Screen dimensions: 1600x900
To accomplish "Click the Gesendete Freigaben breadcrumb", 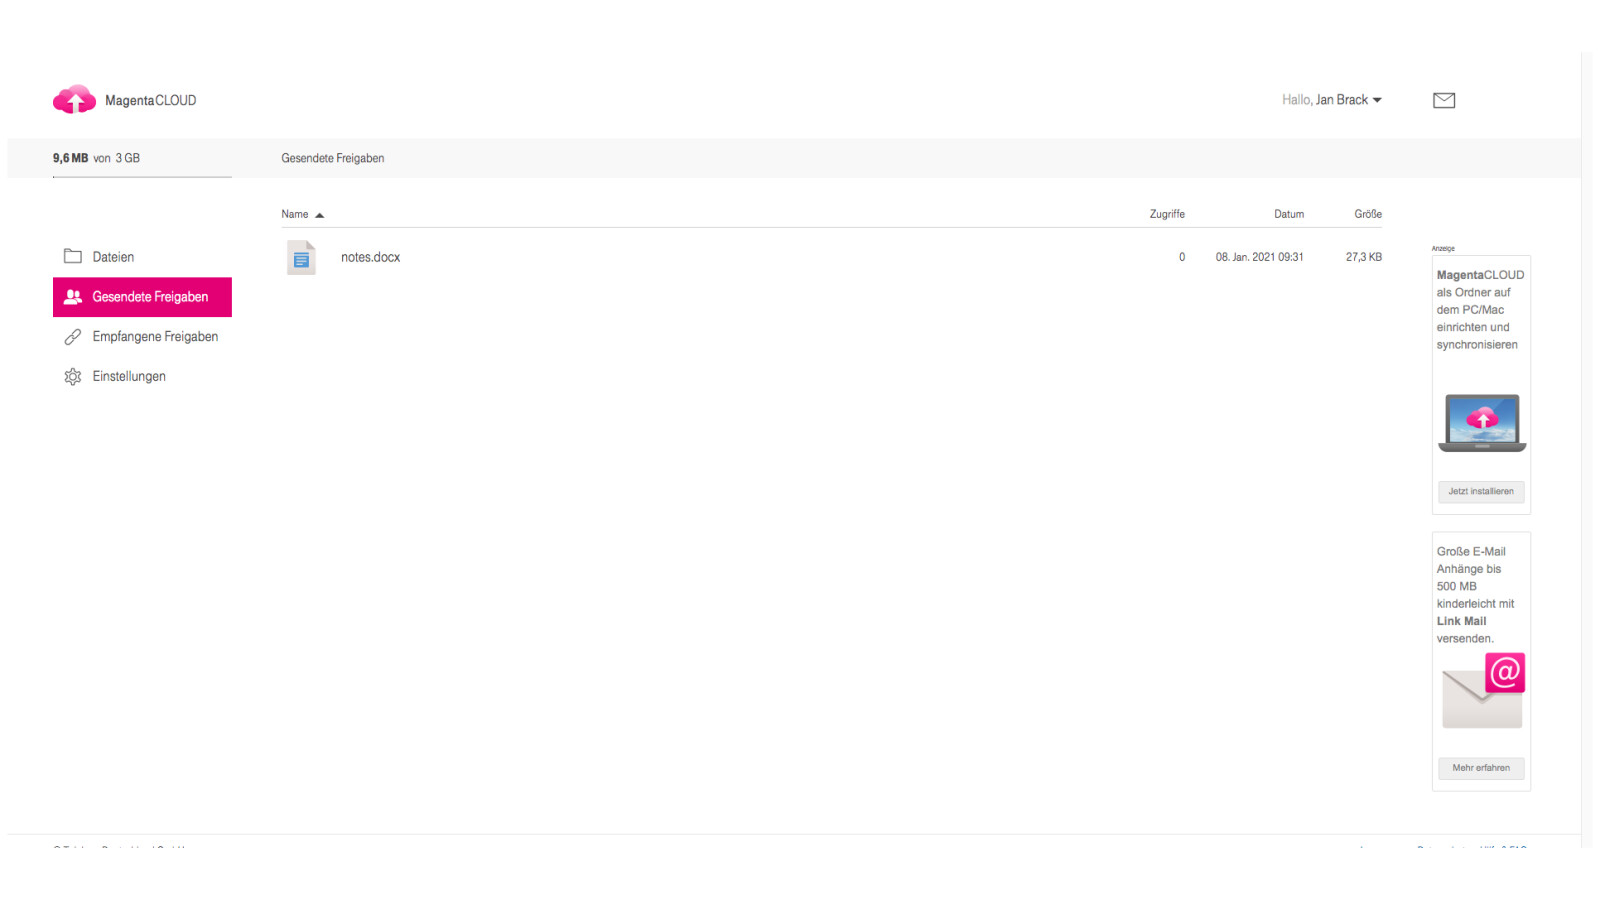I will [333, 158].
